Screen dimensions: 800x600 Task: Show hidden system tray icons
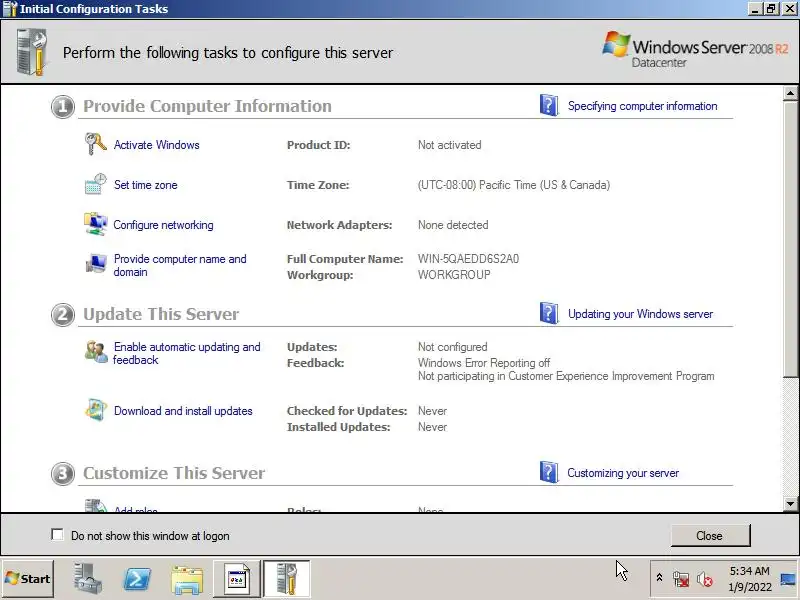pos(659,578)
